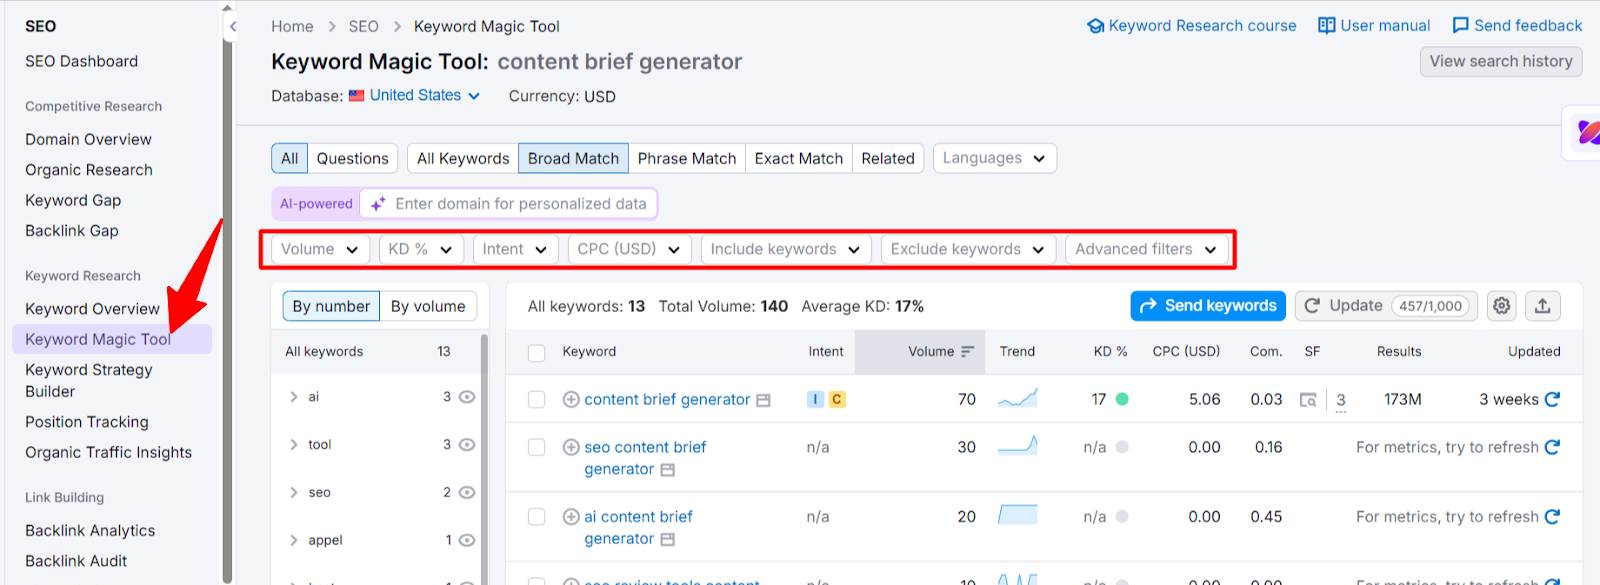
Task: Click the Update button
Action: [1387, 306]
